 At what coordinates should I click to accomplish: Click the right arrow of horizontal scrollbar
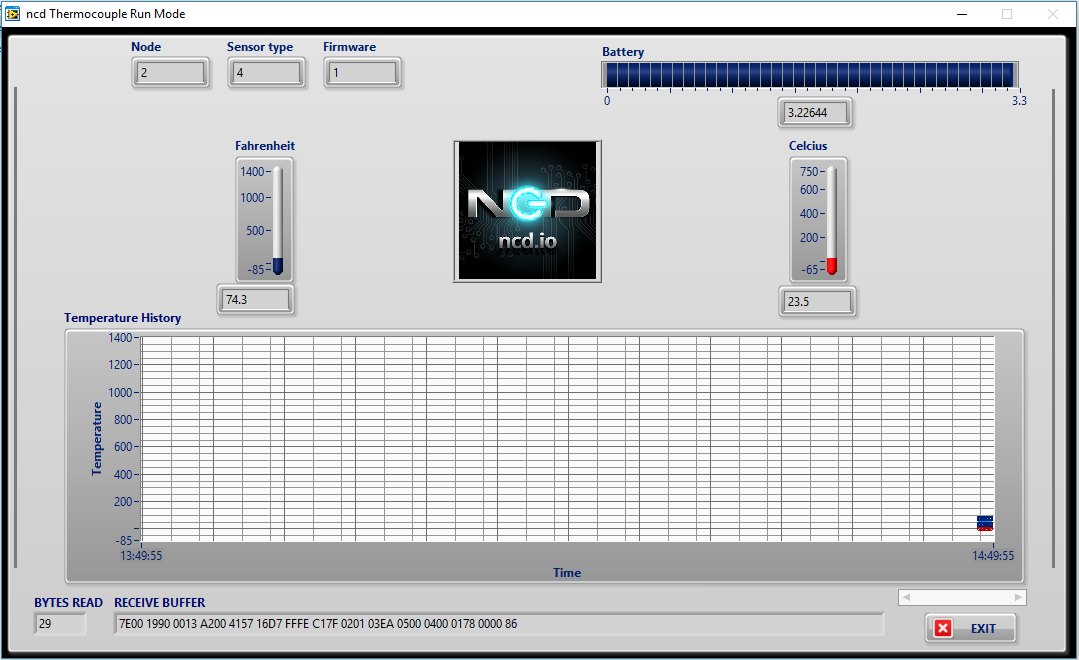pyautogui.click(x=1018, y=597)
